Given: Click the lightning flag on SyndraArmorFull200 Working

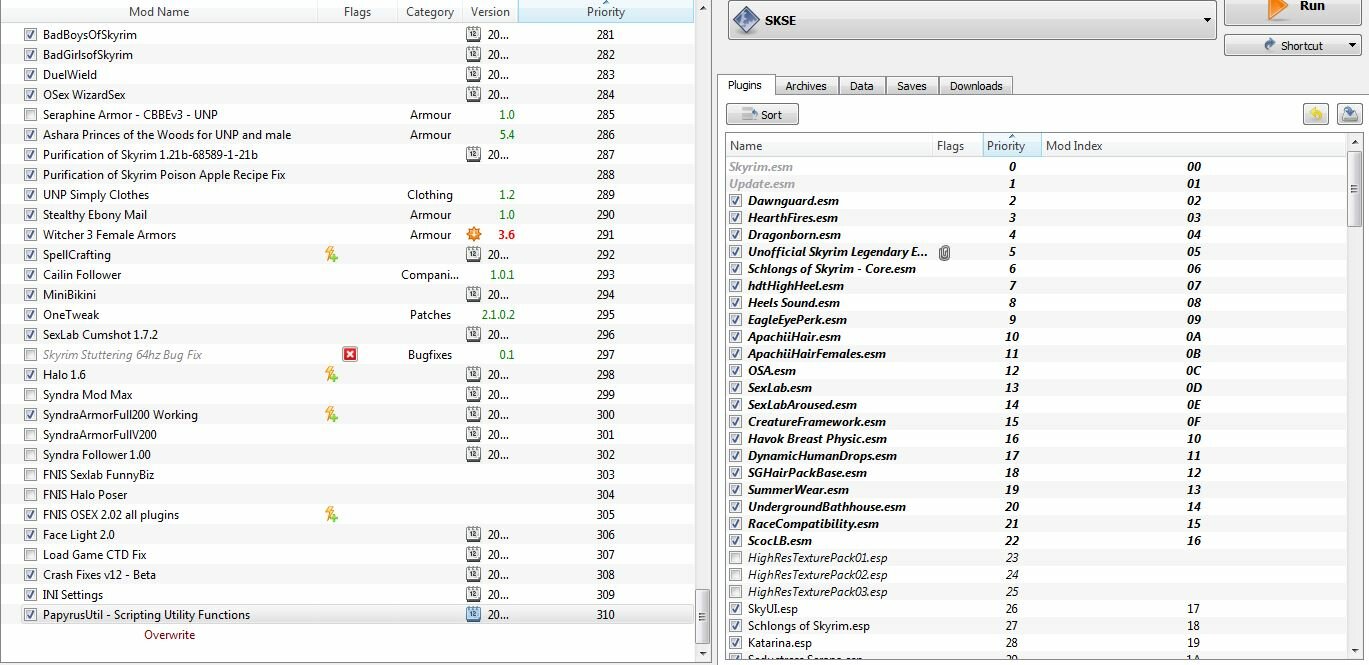Looking at the screenshot, I should 331,414.
